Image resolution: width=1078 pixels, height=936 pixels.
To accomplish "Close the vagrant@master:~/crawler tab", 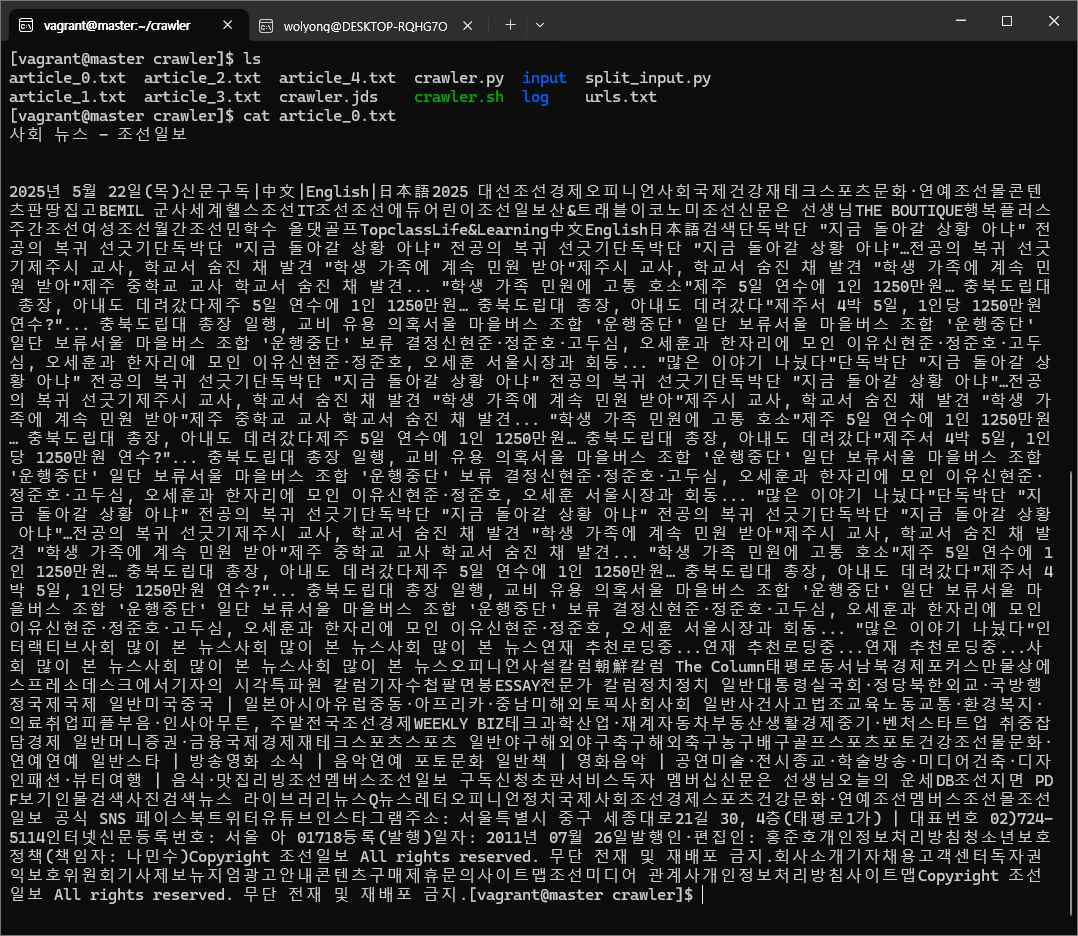I will tap(222, 25).
